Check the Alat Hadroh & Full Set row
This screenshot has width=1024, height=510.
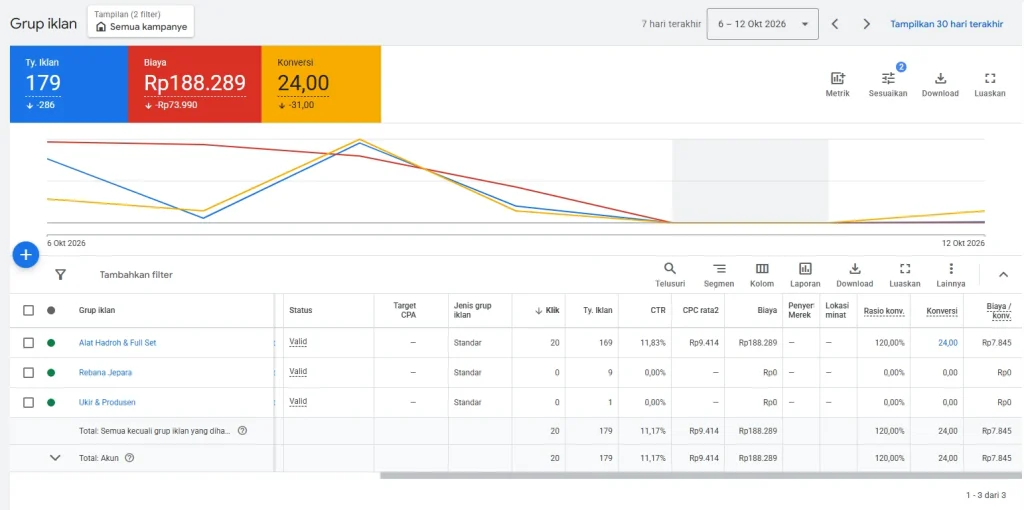pyautogui.click(x=29, y=342)
